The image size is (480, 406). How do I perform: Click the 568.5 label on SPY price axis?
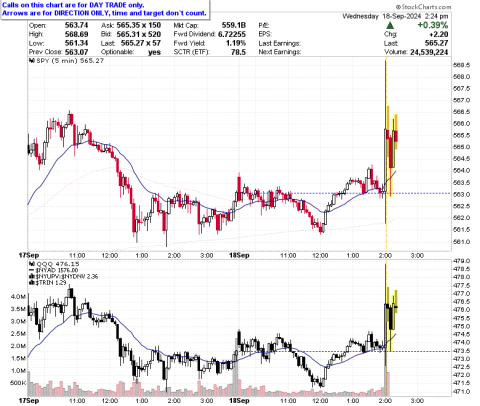(461, 65)
